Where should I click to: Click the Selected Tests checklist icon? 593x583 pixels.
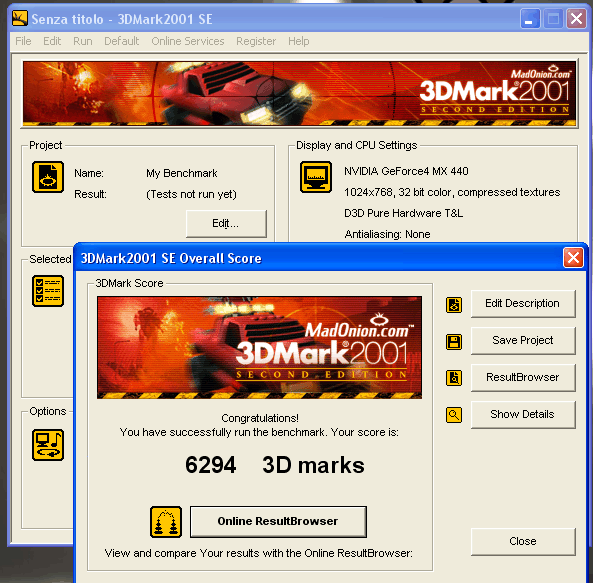(48, 291)
